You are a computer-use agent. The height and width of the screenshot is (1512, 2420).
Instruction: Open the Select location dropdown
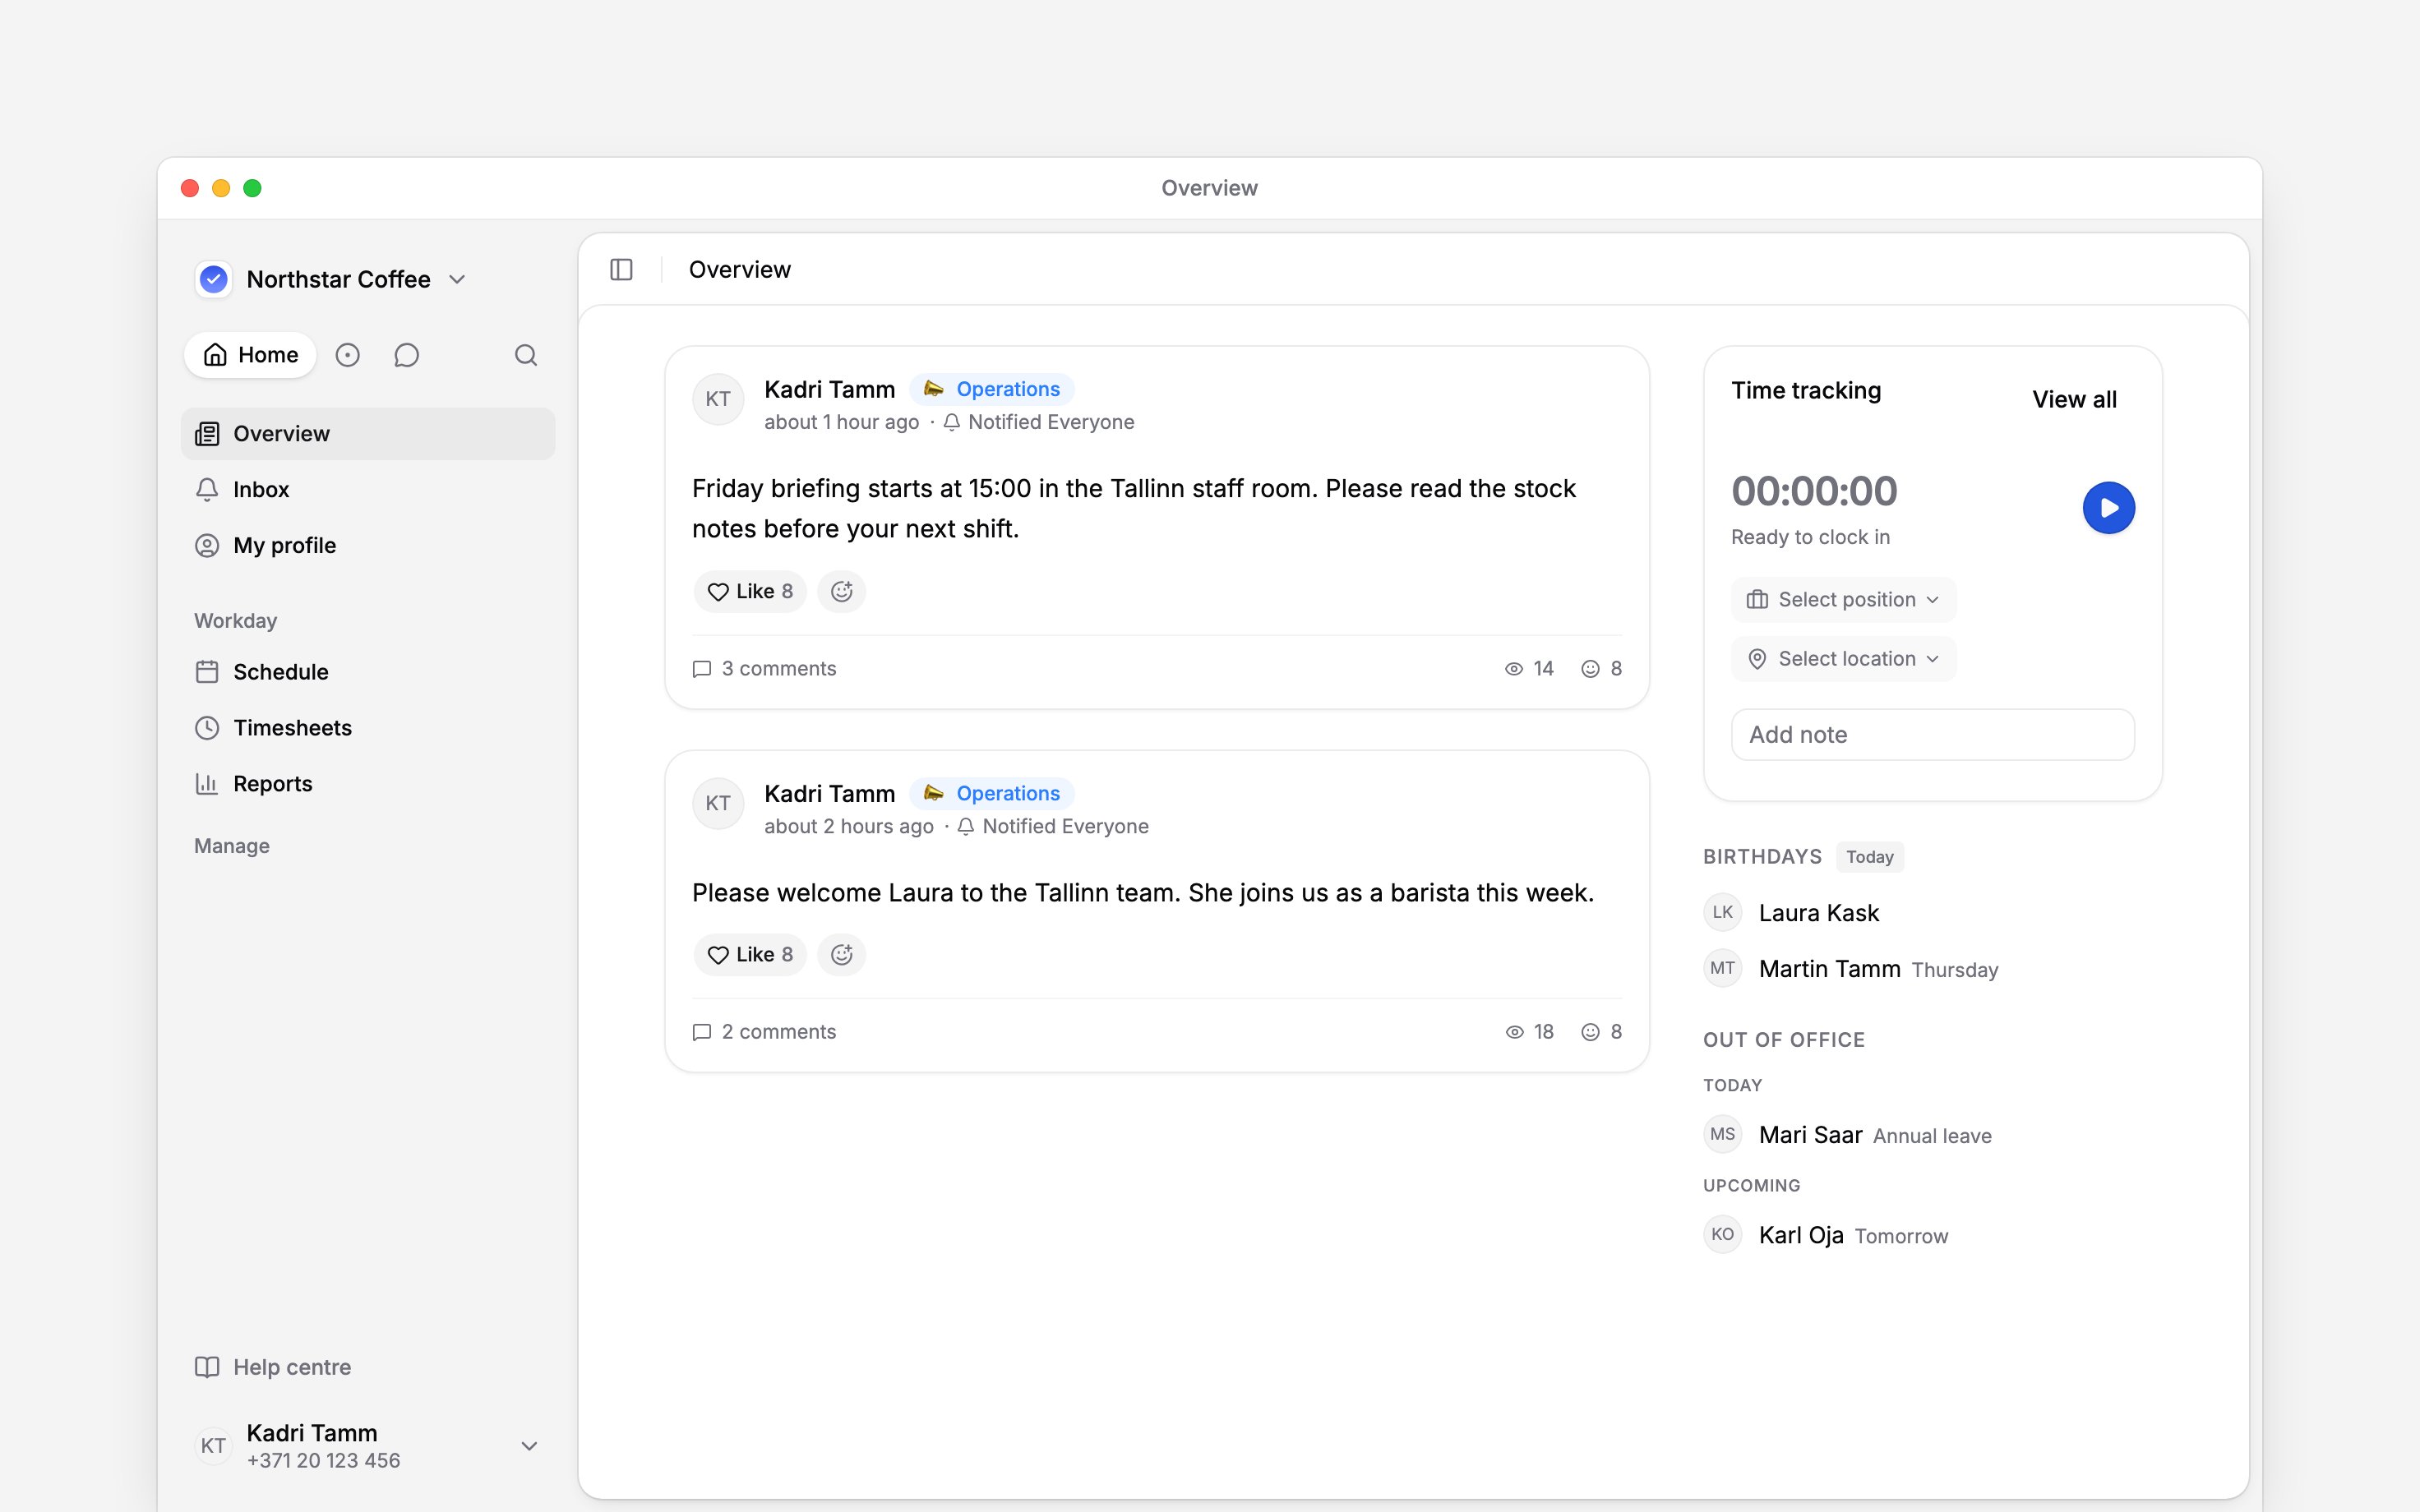point(1843,659)
